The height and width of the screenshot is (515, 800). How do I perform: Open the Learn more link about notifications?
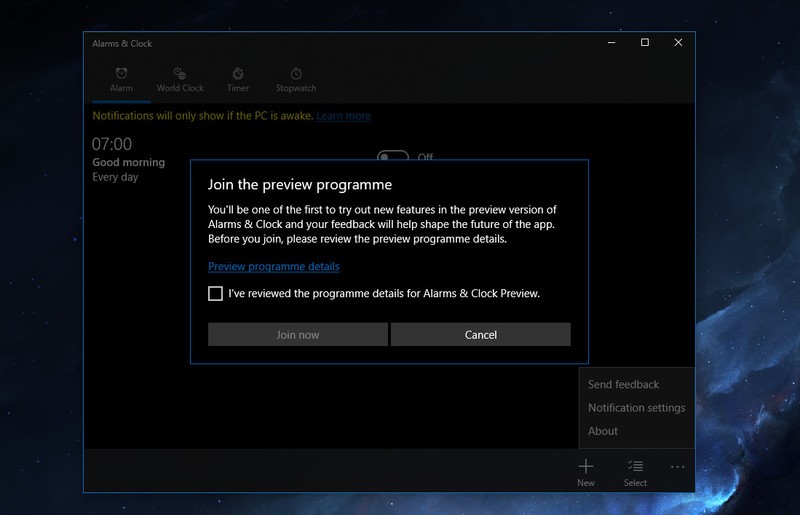(343, 116)
